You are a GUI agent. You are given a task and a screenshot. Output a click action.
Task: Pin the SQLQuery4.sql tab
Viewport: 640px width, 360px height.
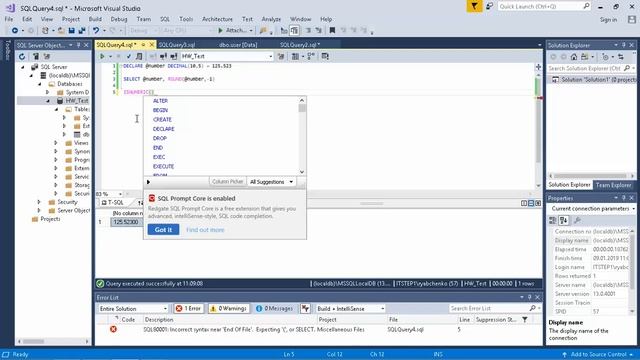point(143,44)
